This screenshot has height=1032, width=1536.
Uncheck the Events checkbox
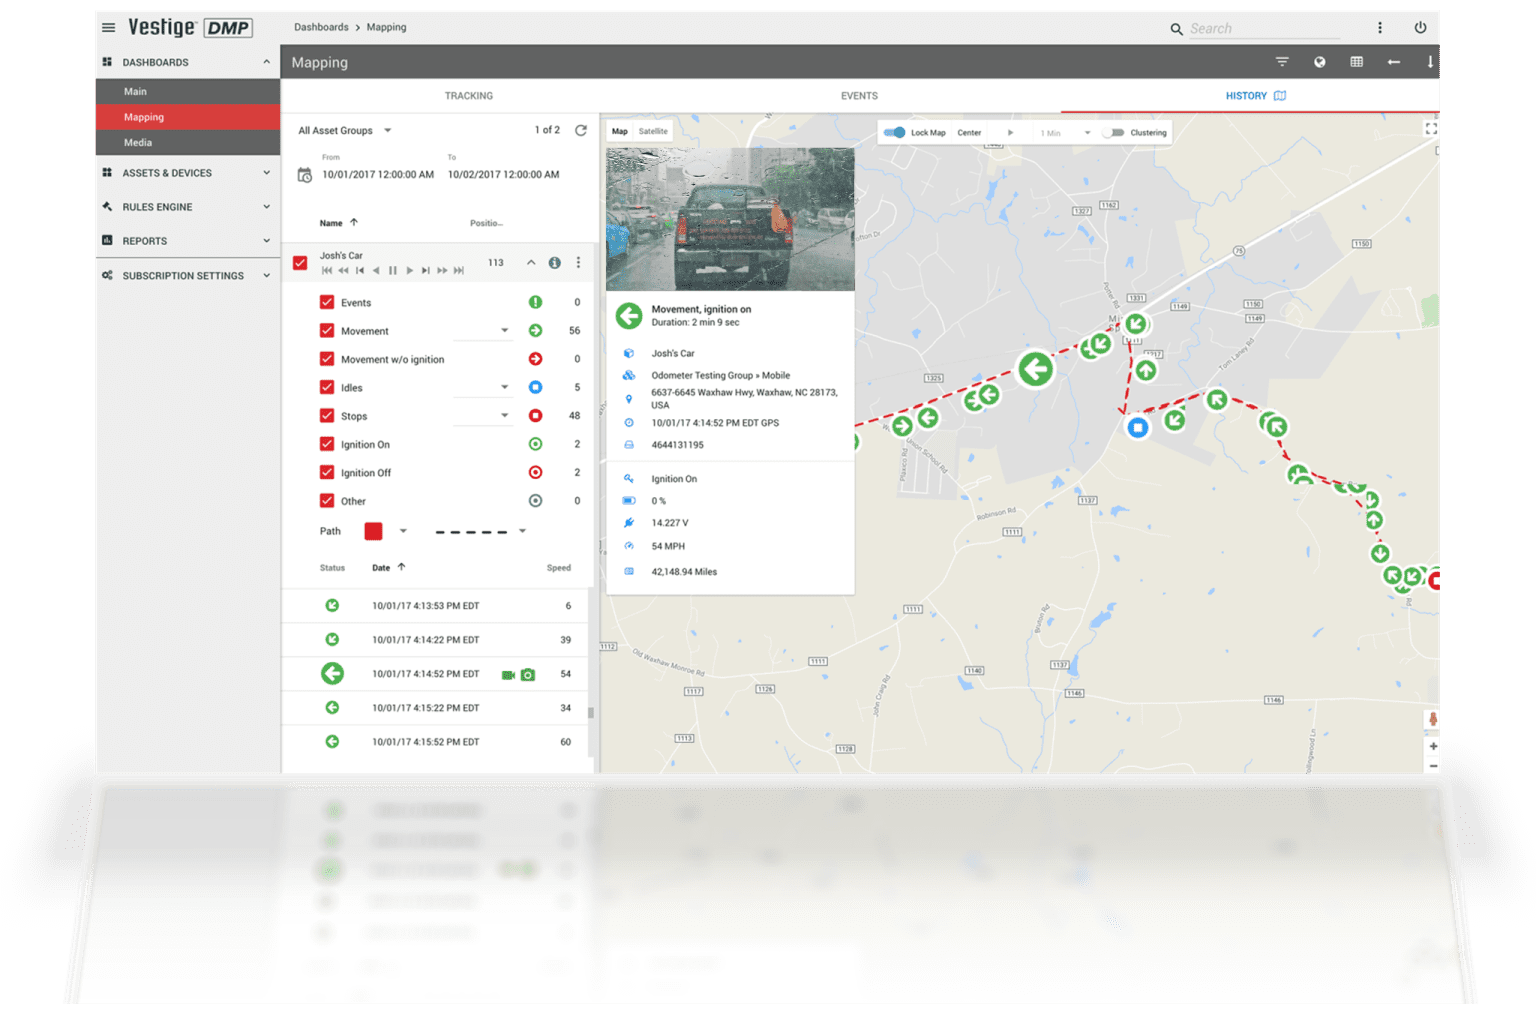pyautogui.click(x=327, y=302)
